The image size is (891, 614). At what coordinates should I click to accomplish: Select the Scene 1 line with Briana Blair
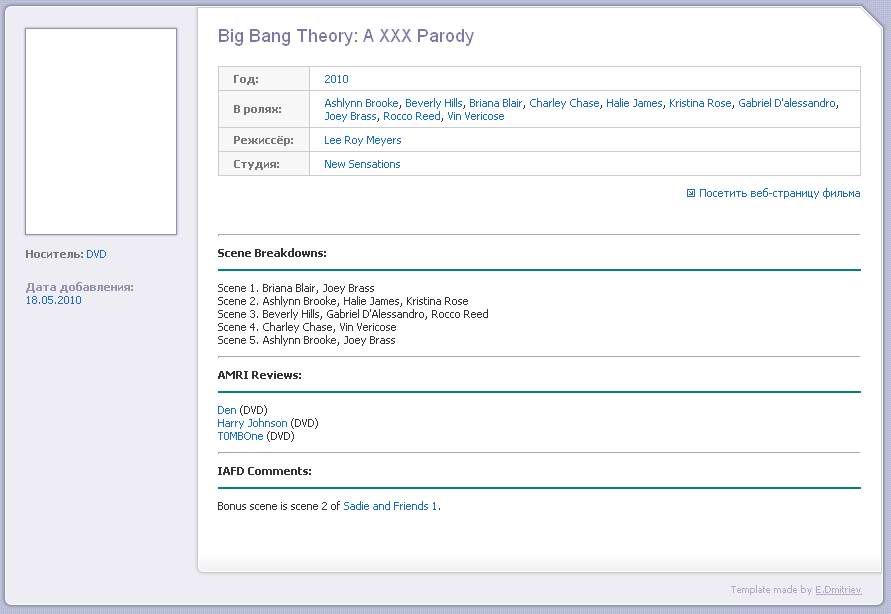[x=295, y=288]
